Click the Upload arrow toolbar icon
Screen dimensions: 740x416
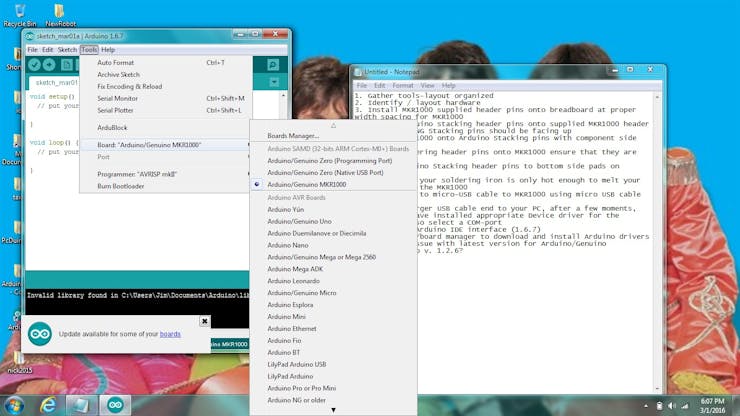49,65
